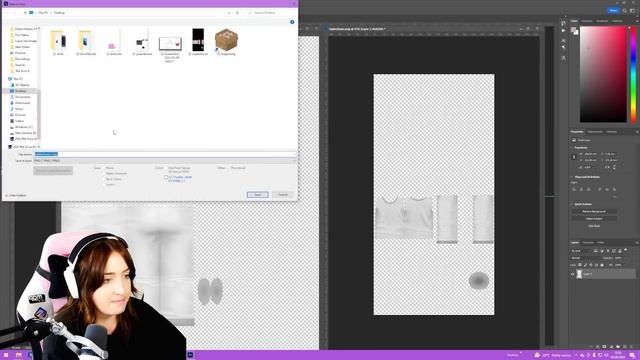Open the Windows Start menu

click(x=6, y=355)
